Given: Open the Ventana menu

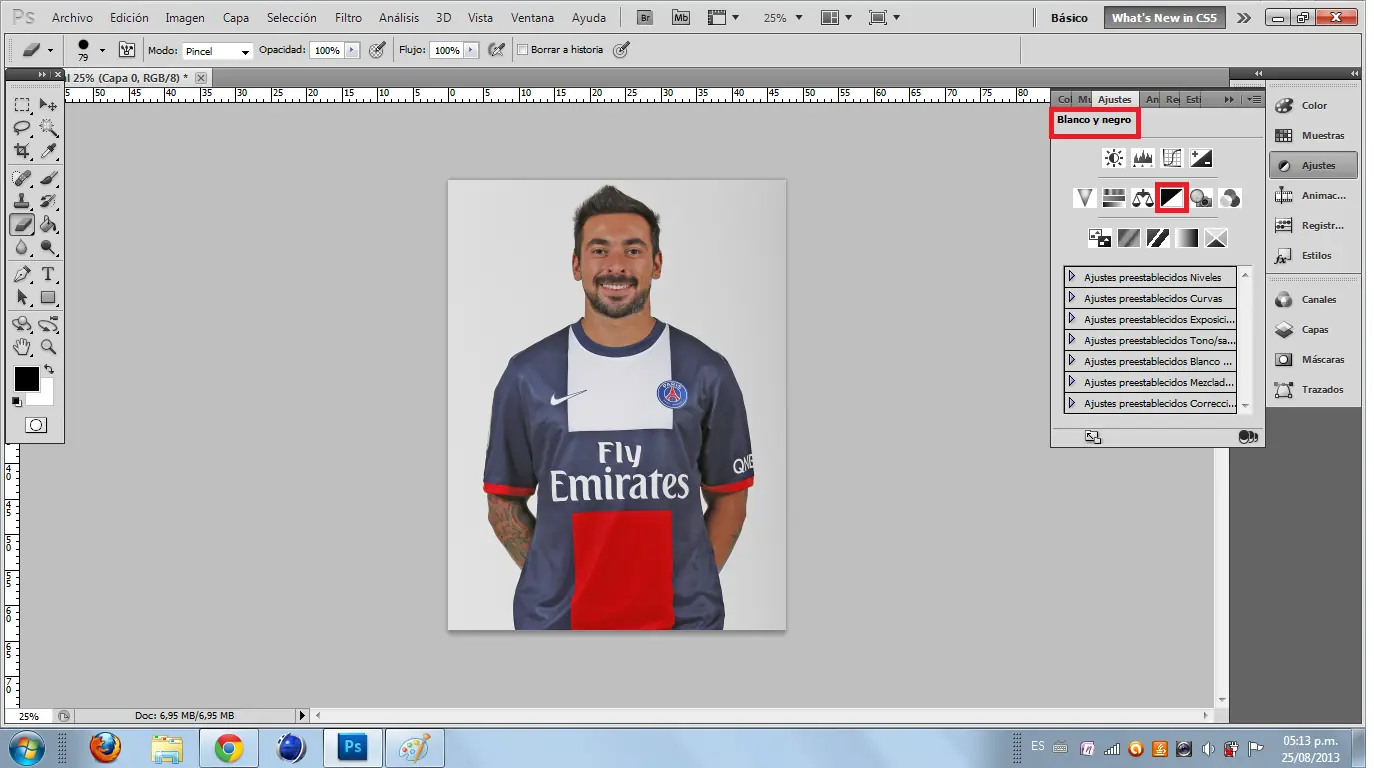Looking at the screenshot, I should [x=532, y=18].
